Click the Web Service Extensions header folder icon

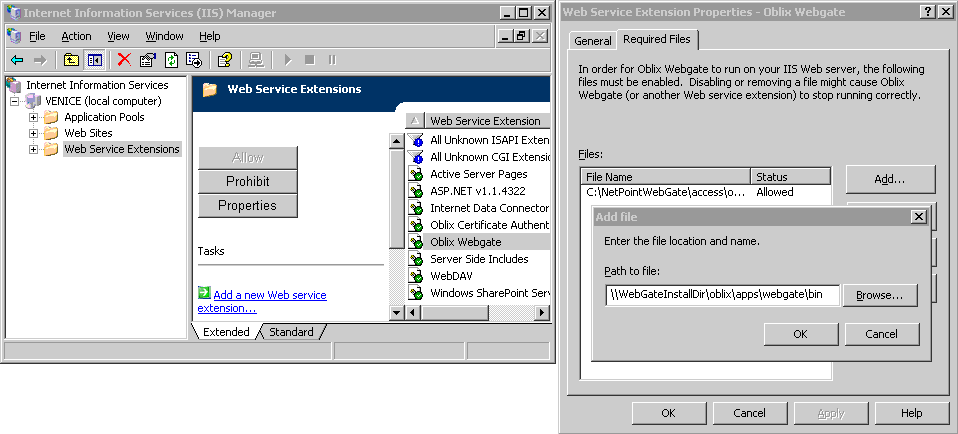point(210,90)
